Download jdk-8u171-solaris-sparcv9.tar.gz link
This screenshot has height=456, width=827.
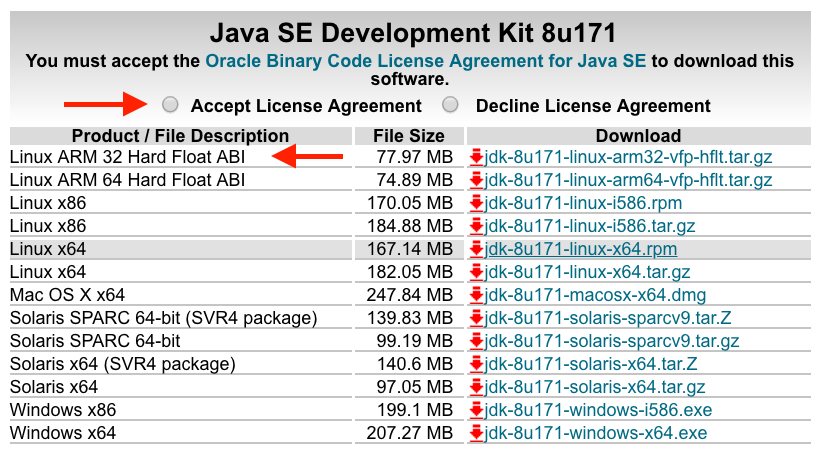[612, 342]
